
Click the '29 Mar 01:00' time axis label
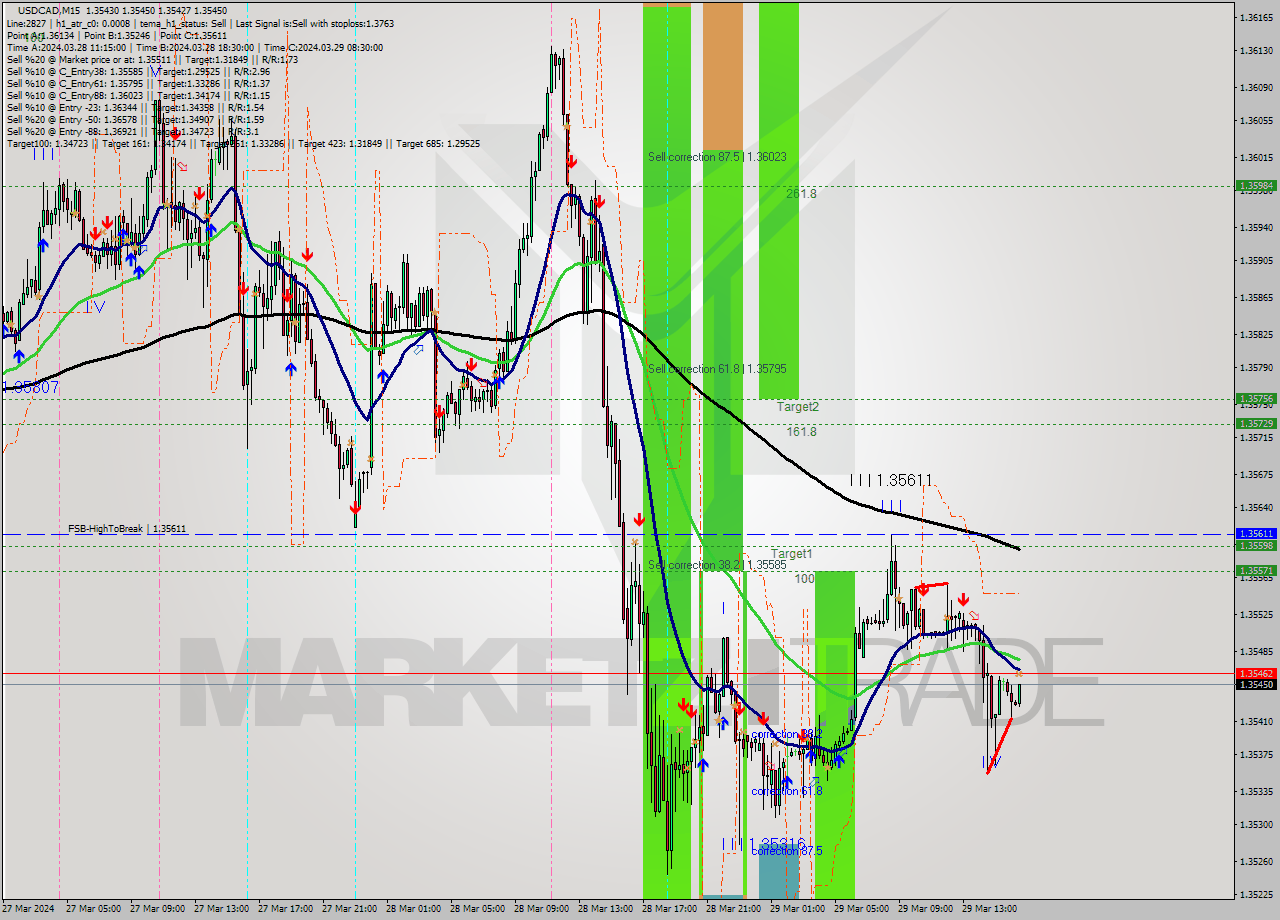tap(797, 909)
